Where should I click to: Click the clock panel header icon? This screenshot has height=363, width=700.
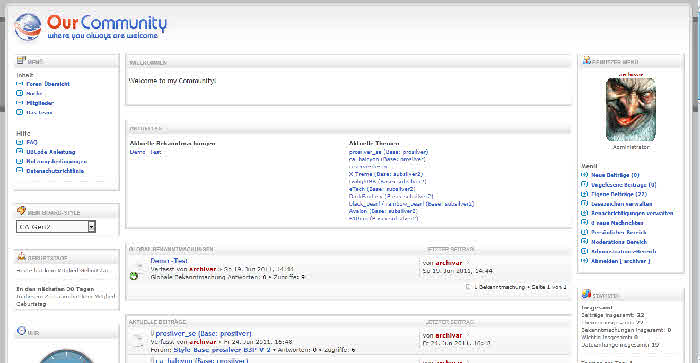(21, 331)
